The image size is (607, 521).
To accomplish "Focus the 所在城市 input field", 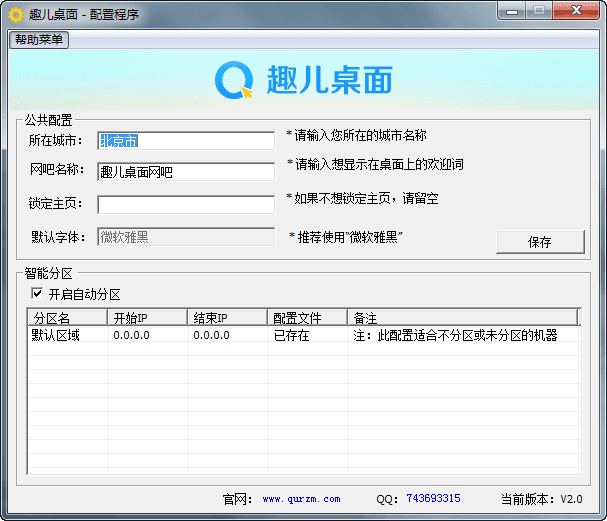I will pos(186,141).
